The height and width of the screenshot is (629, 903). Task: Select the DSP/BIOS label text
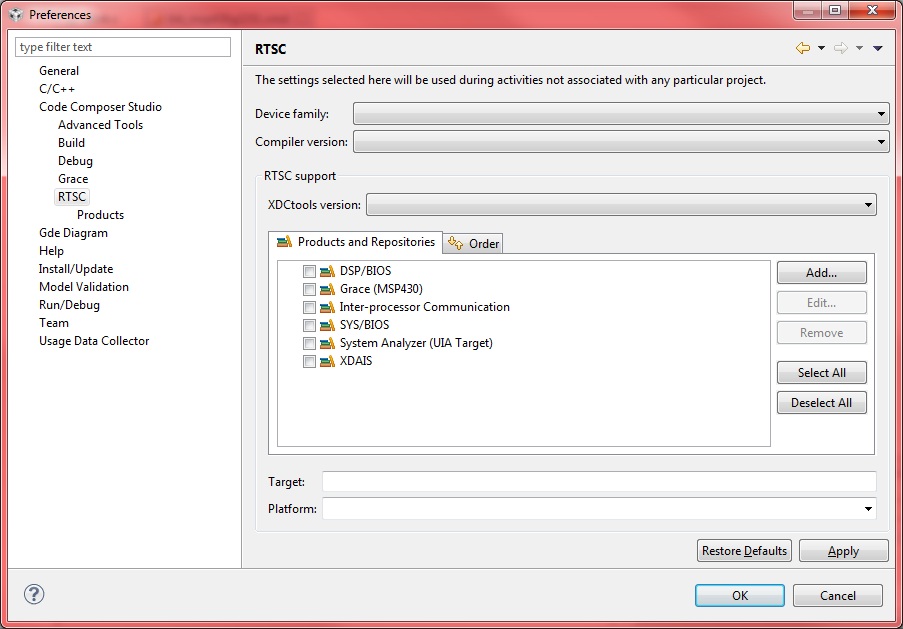[x=365, y=271]
